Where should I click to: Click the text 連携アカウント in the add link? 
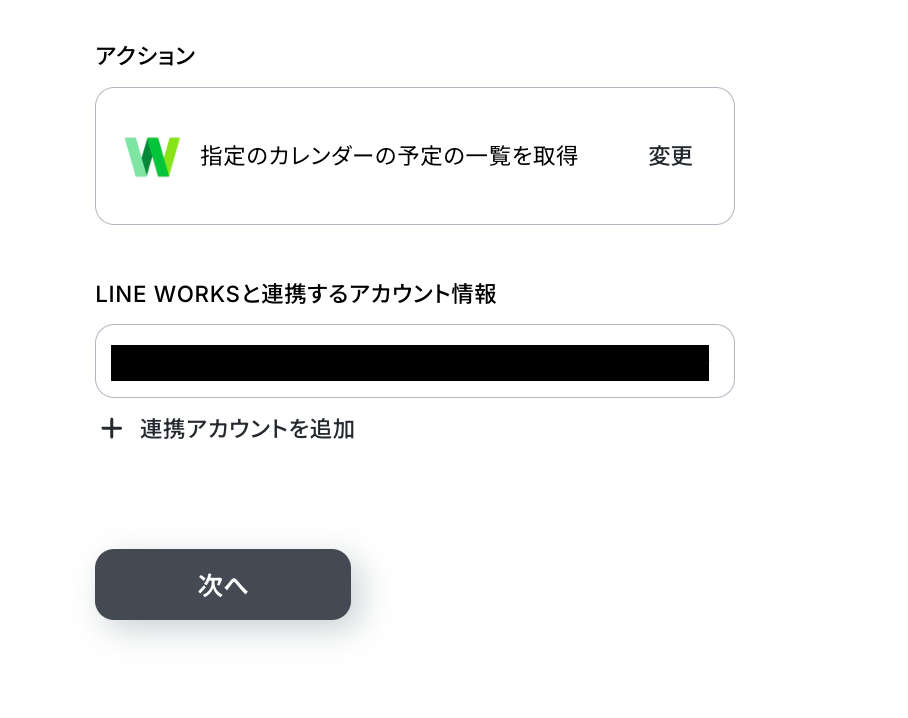(214, 429)
